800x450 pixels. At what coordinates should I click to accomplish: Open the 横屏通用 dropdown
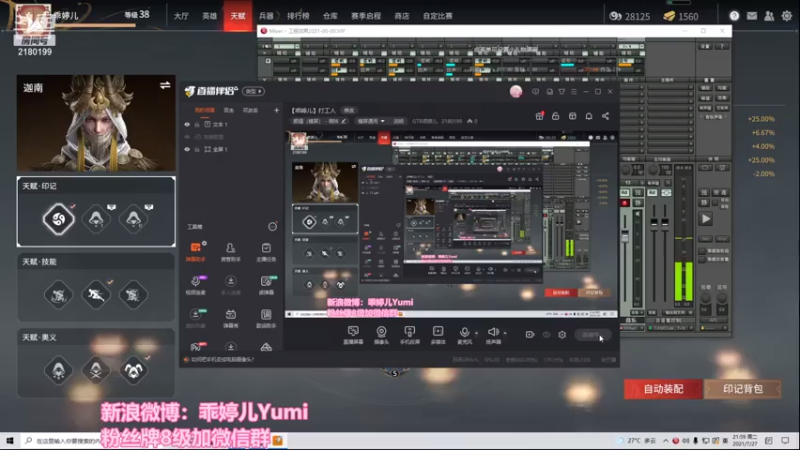tap(371, 121)
